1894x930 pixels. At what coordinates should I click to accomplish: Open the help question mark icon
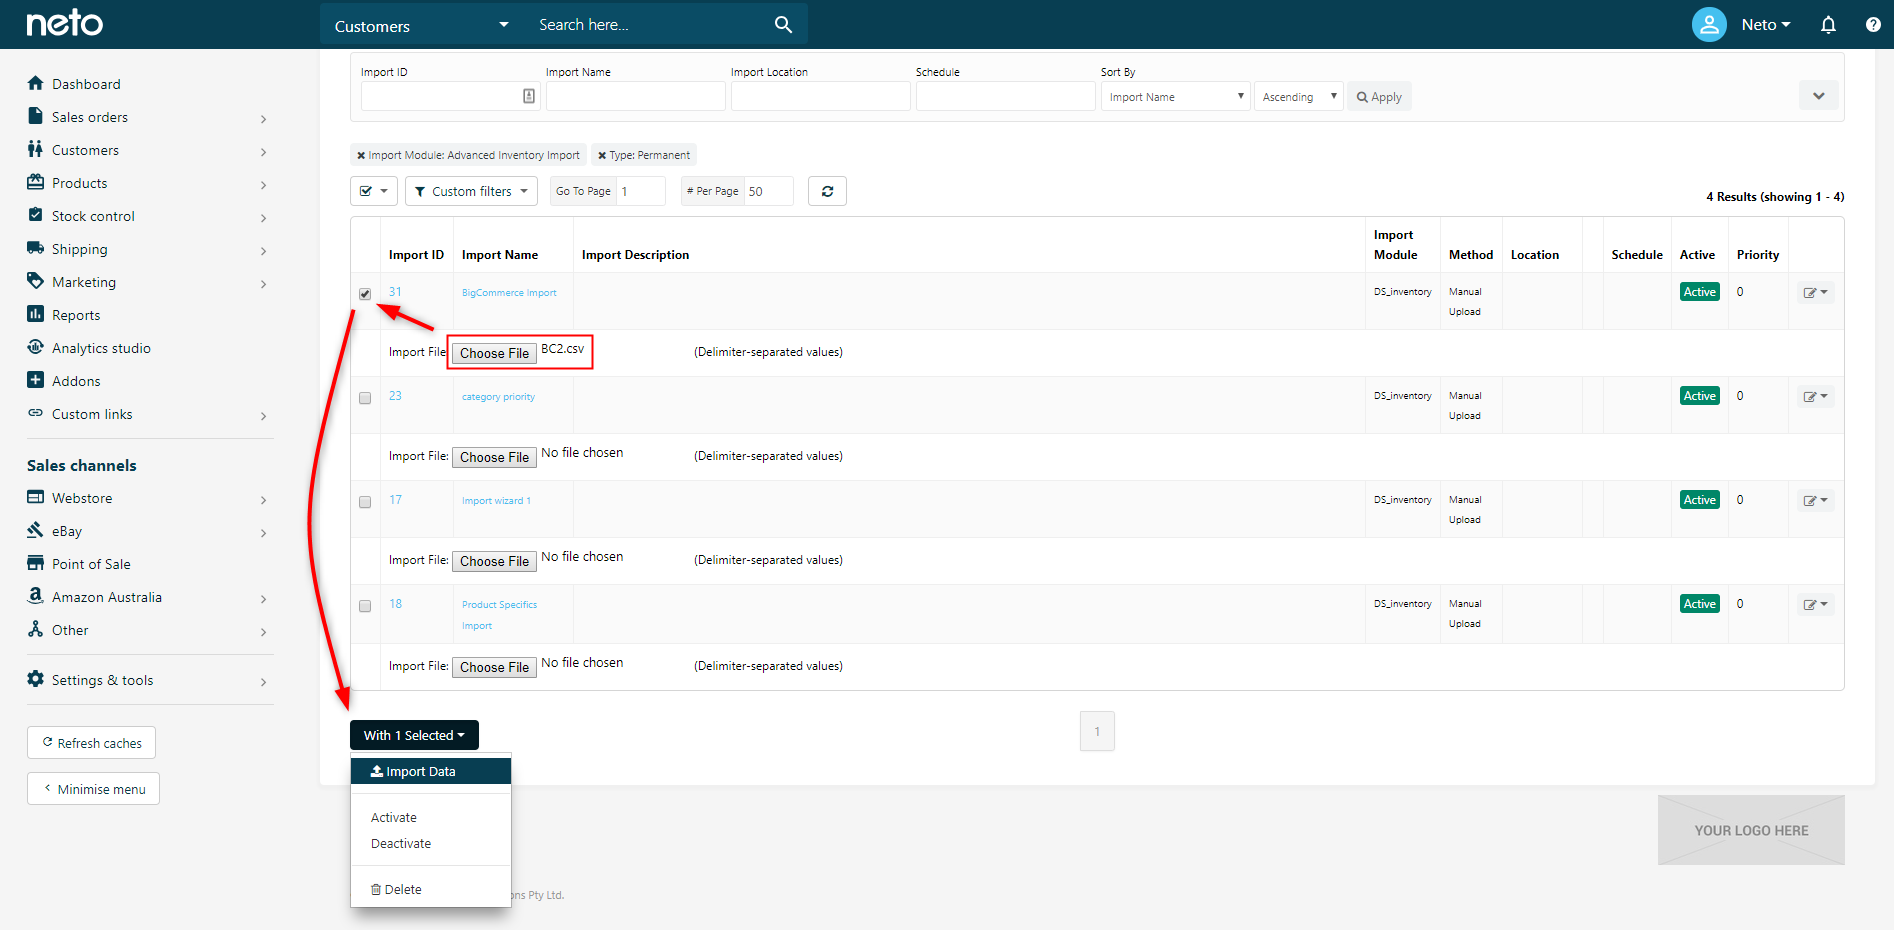pos(1873,25)
